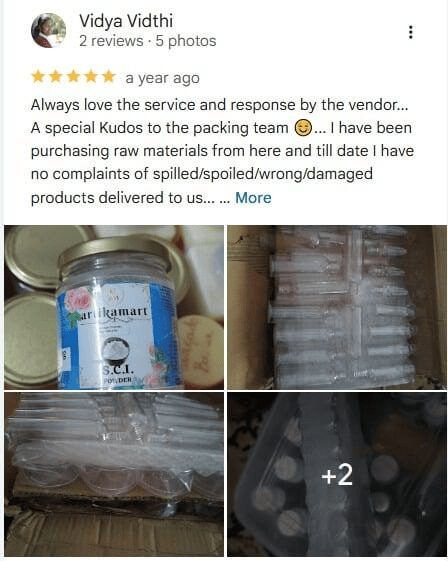The height and width of the screenshot is (561, 448).
Task: Expand the review with the More link
Action: 253,197
